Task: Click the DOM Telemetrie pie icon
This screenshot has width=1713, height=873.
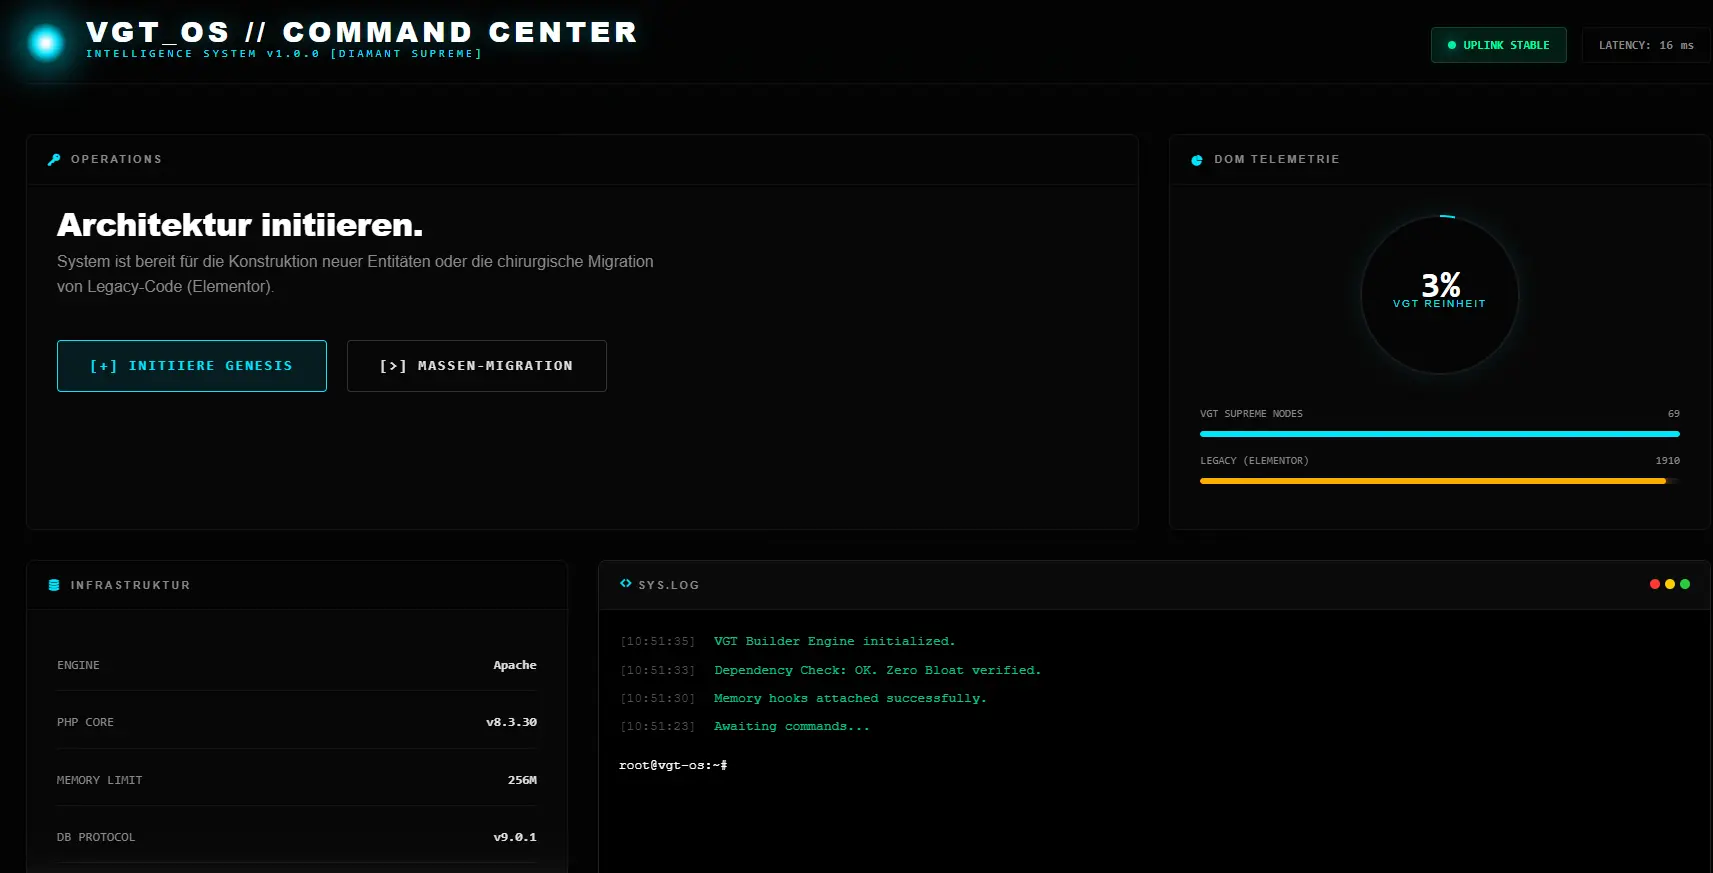Action: 1197,160
